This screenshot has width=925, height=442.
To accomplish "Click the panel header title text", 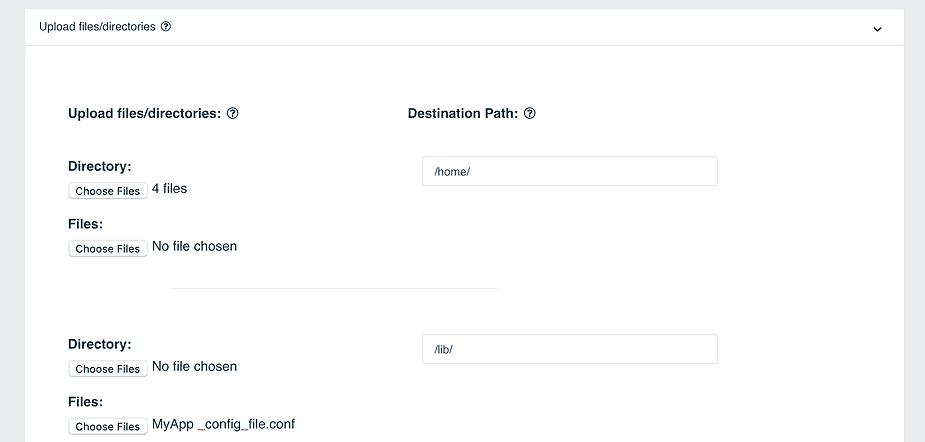I will [97, 27].
